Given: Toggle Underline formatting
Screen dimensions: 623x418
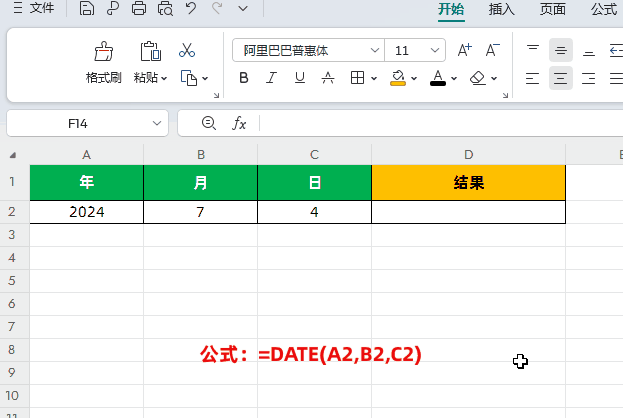Looking at the screenshot, I should point(298,78).
